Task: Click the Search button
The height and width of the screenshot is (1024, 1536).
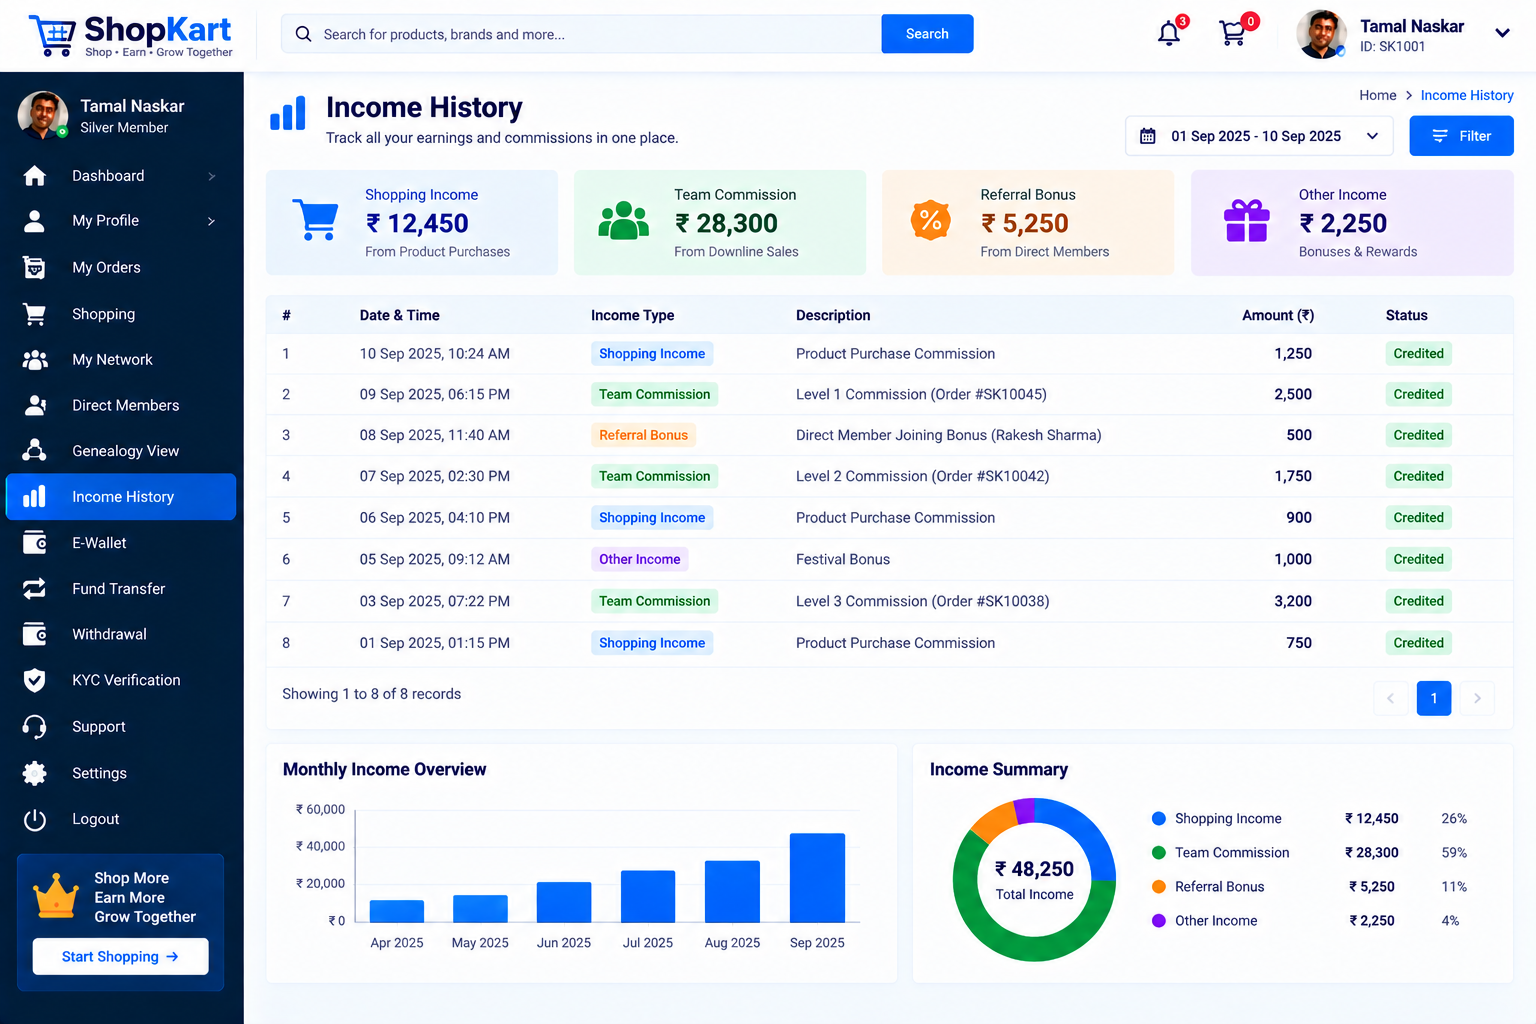Action: click(x=927, y=34)
